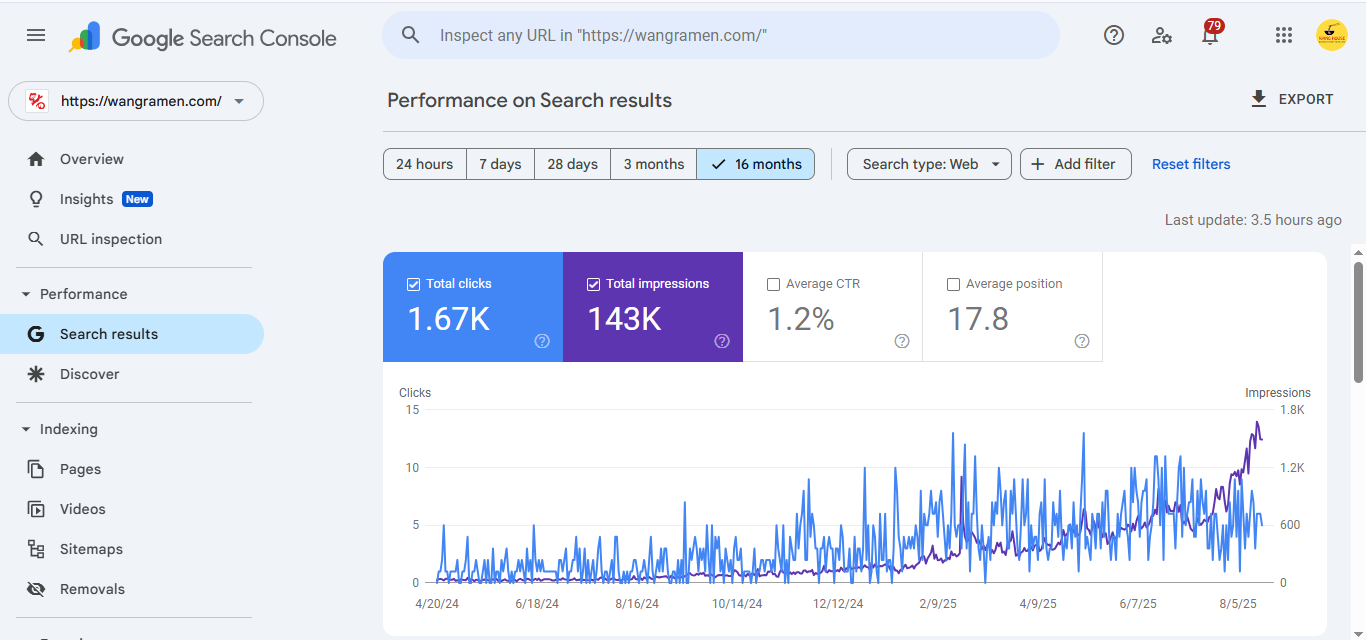Open the Search type: Web dropdown
The height and width of the screenshot is (640, 1366).
[929, 164]
